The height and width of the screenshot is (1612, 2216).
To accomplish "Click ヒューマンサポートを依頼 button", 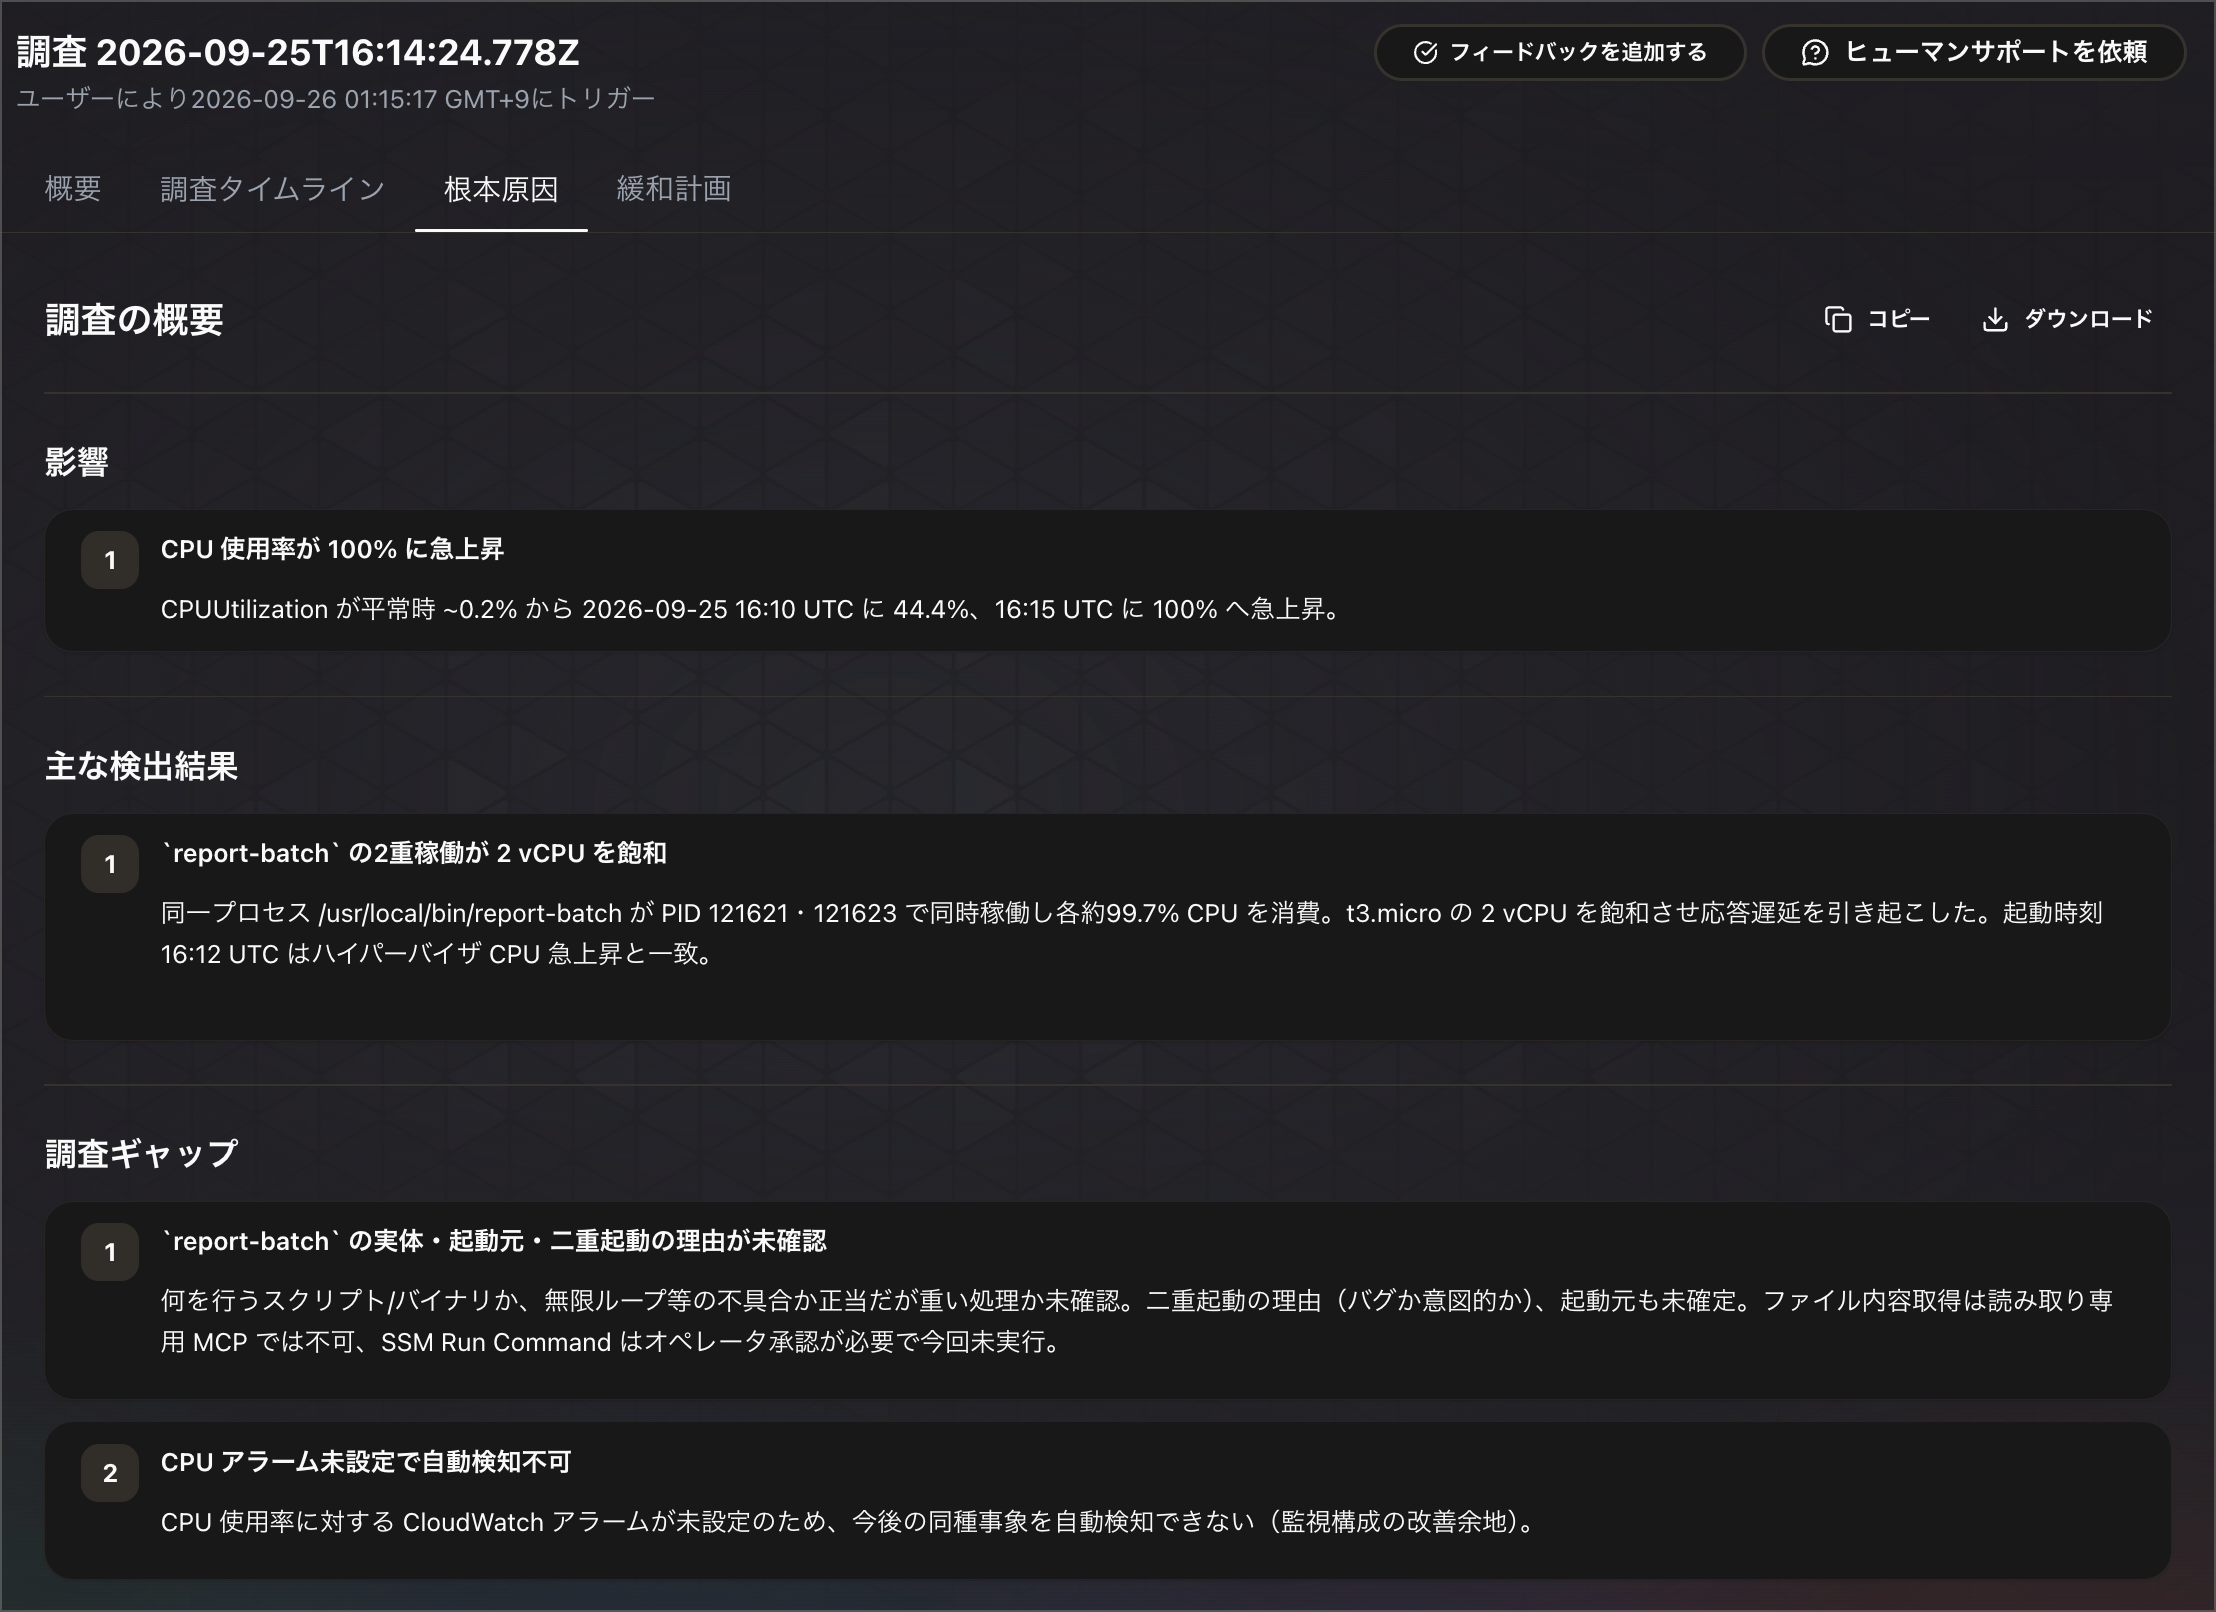I will [1974, 53].
